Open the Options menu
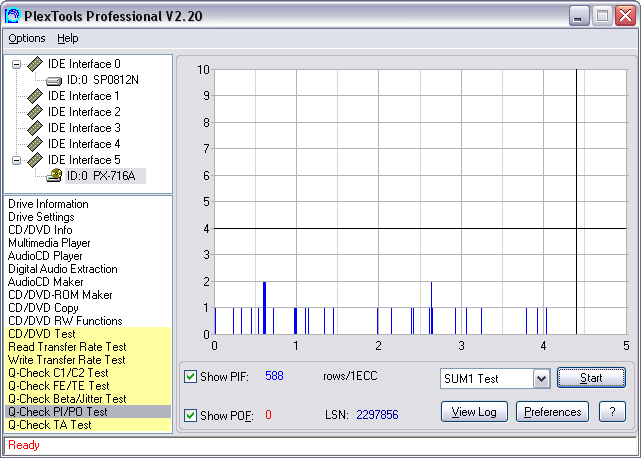This screenshot has width=641, height=458. pos(27,38)
